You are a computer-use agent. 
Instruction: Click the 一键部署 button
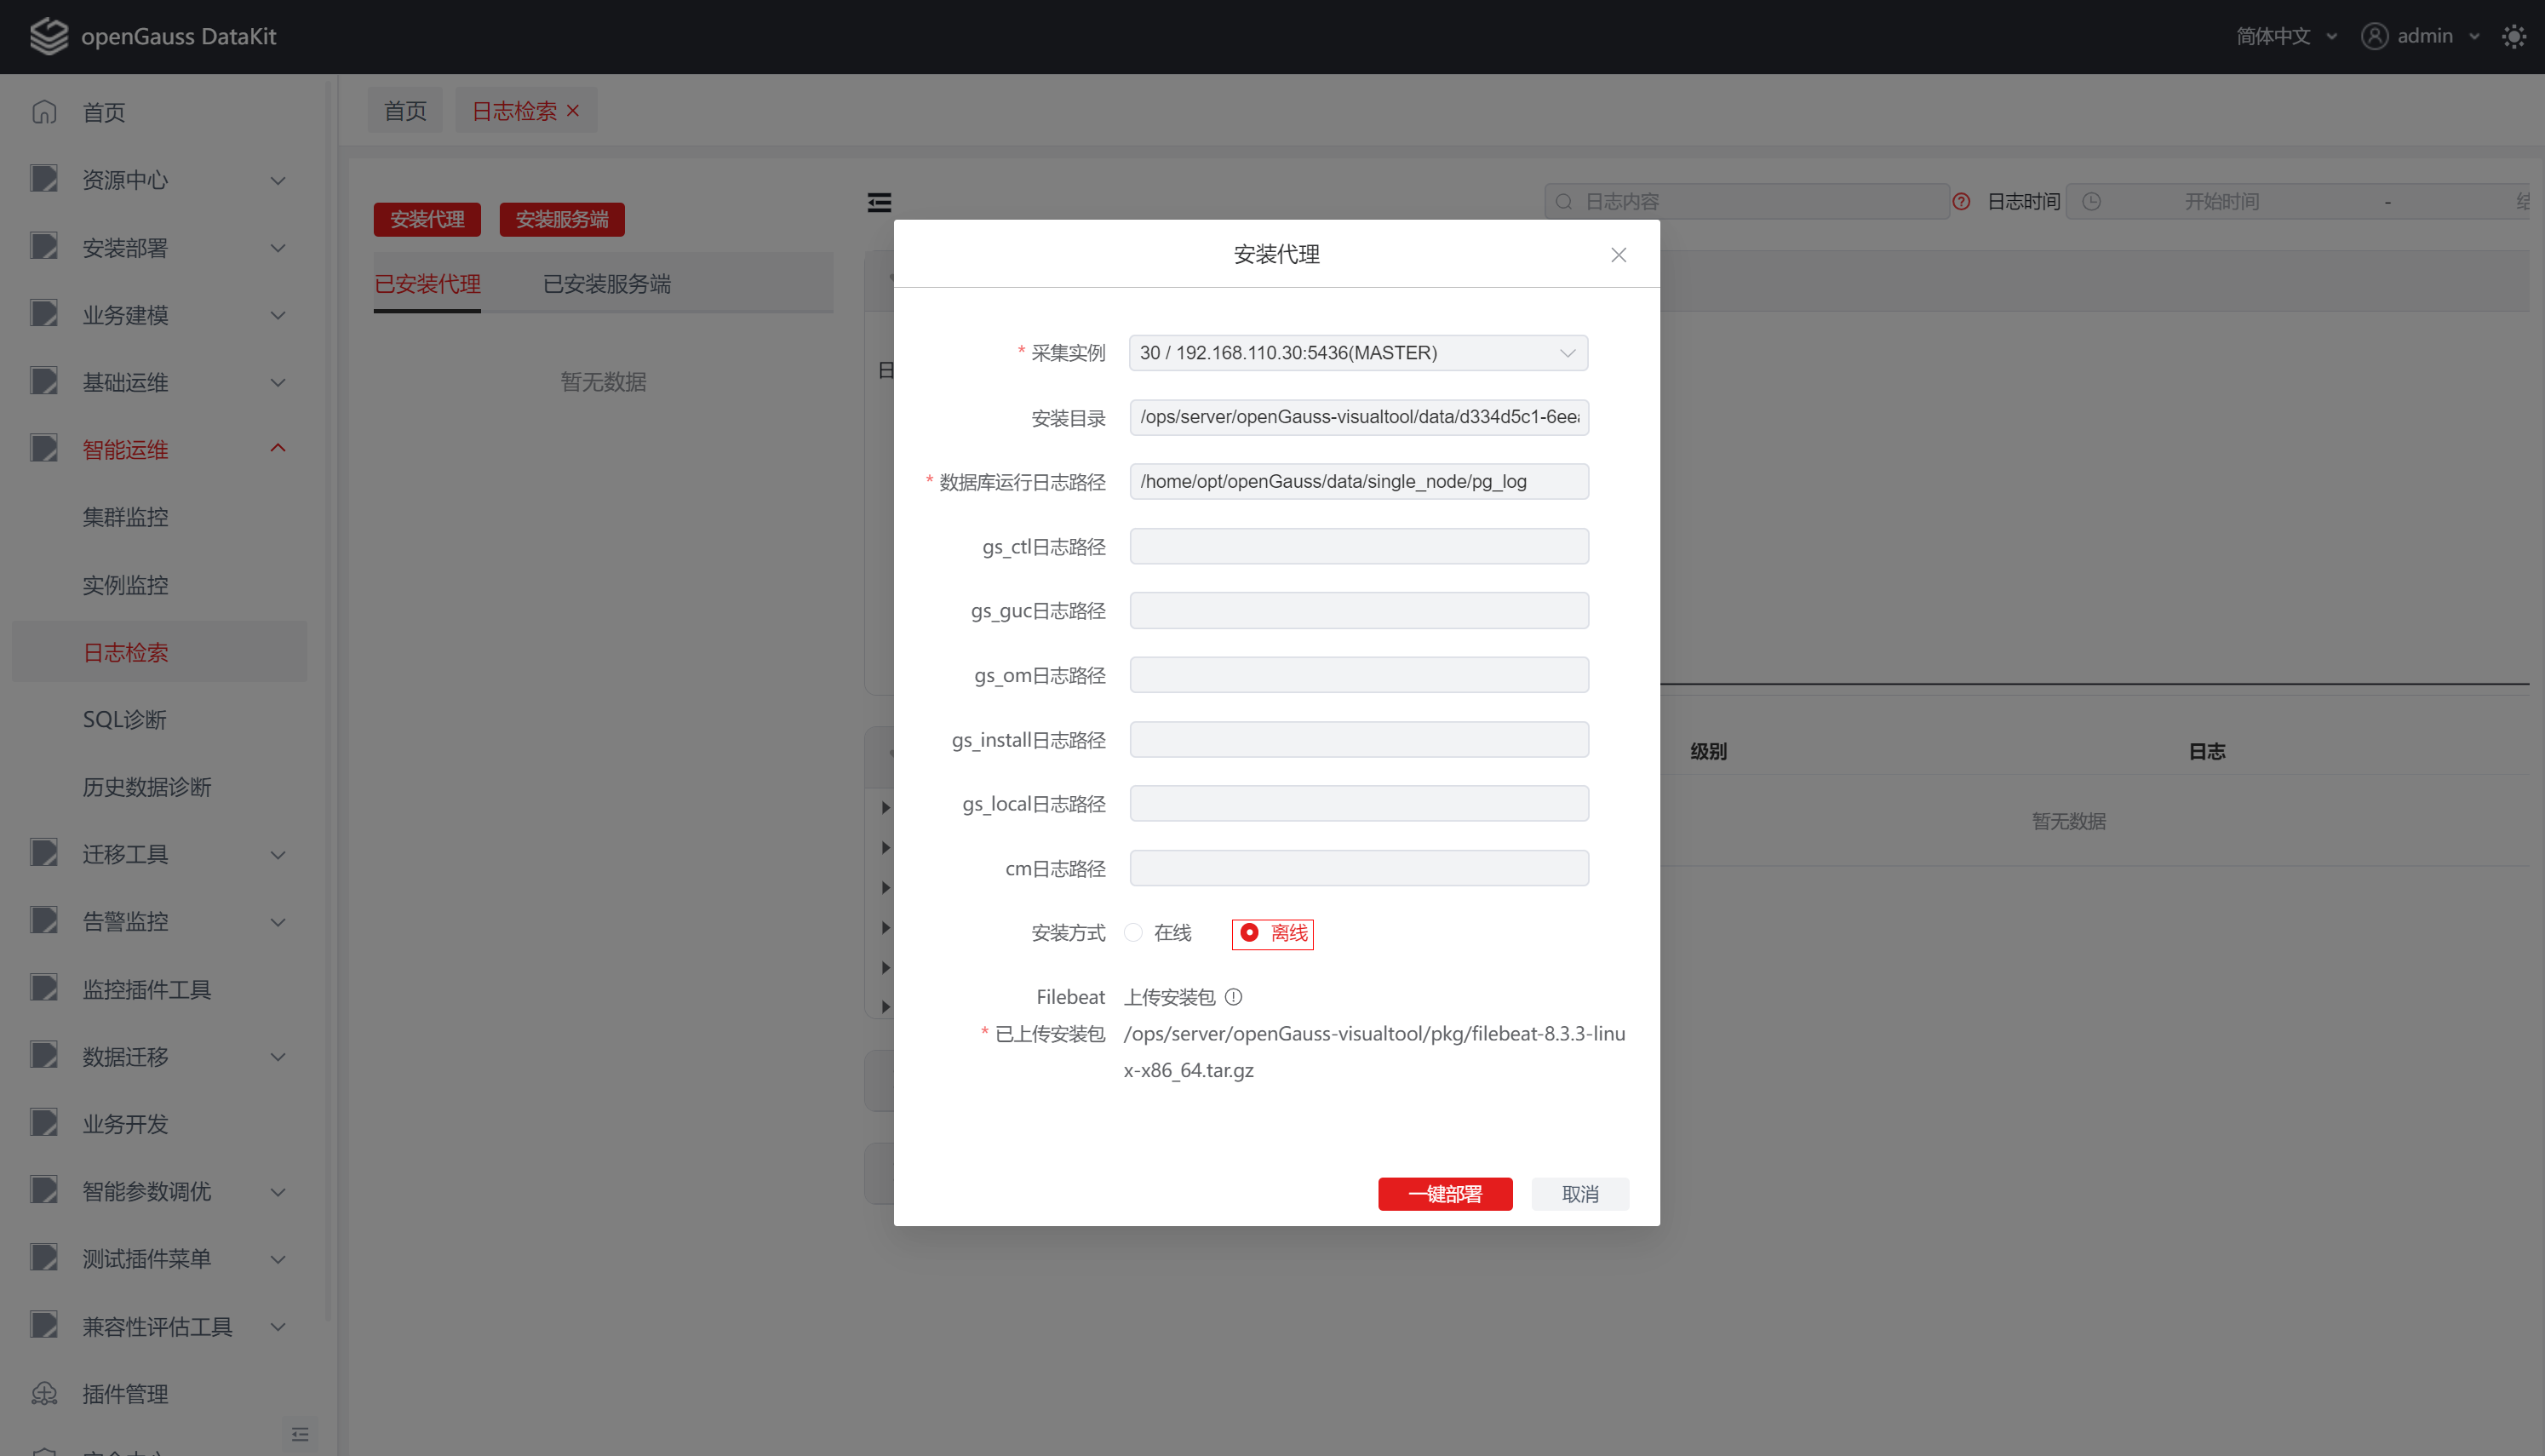pos(1444,1193)
